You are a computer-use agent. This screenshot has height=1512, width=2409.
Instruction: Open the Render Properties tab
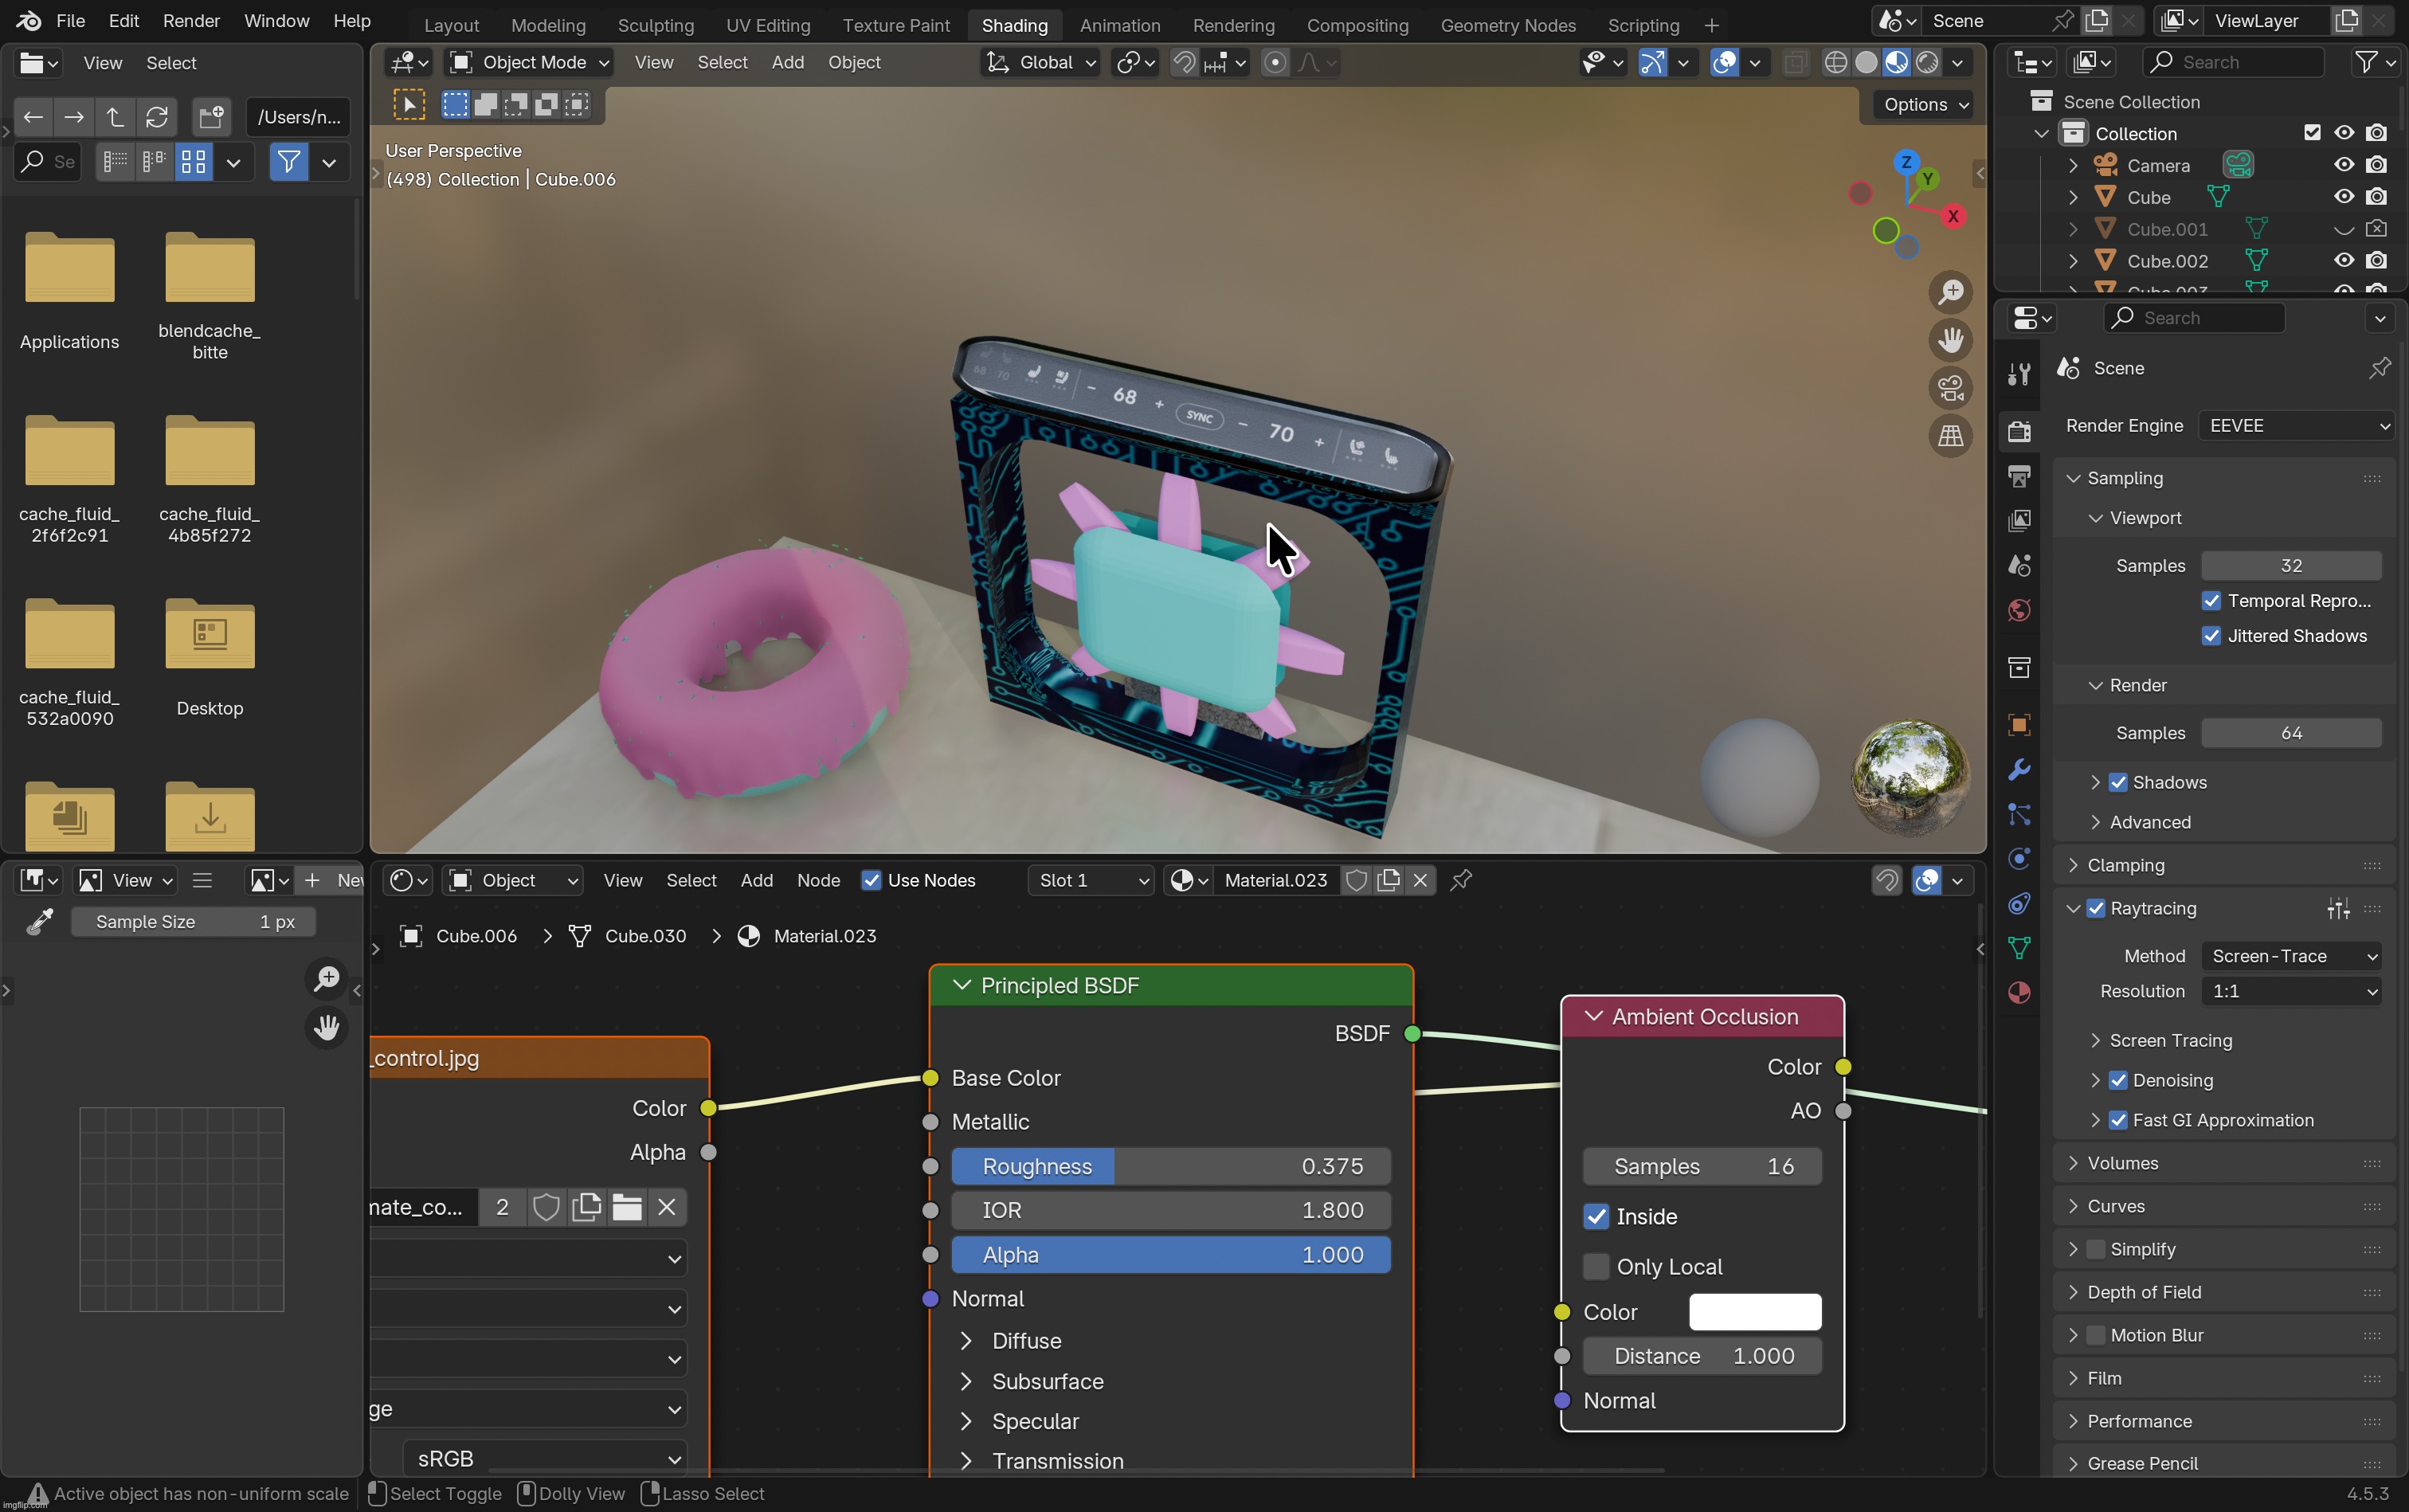(2019, 431)
